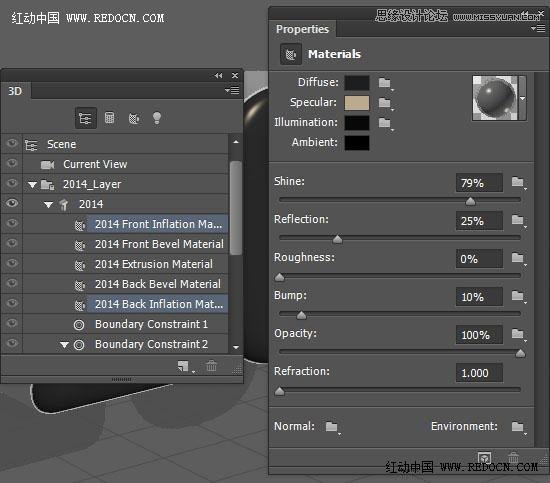Click the Shine slider handle

(470, 201)
